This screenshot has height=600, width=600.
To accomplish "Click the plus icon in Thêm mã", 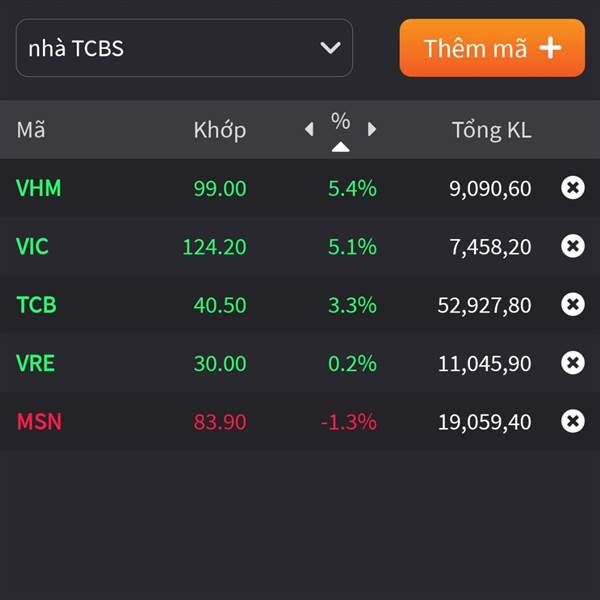I will [550, 48].
